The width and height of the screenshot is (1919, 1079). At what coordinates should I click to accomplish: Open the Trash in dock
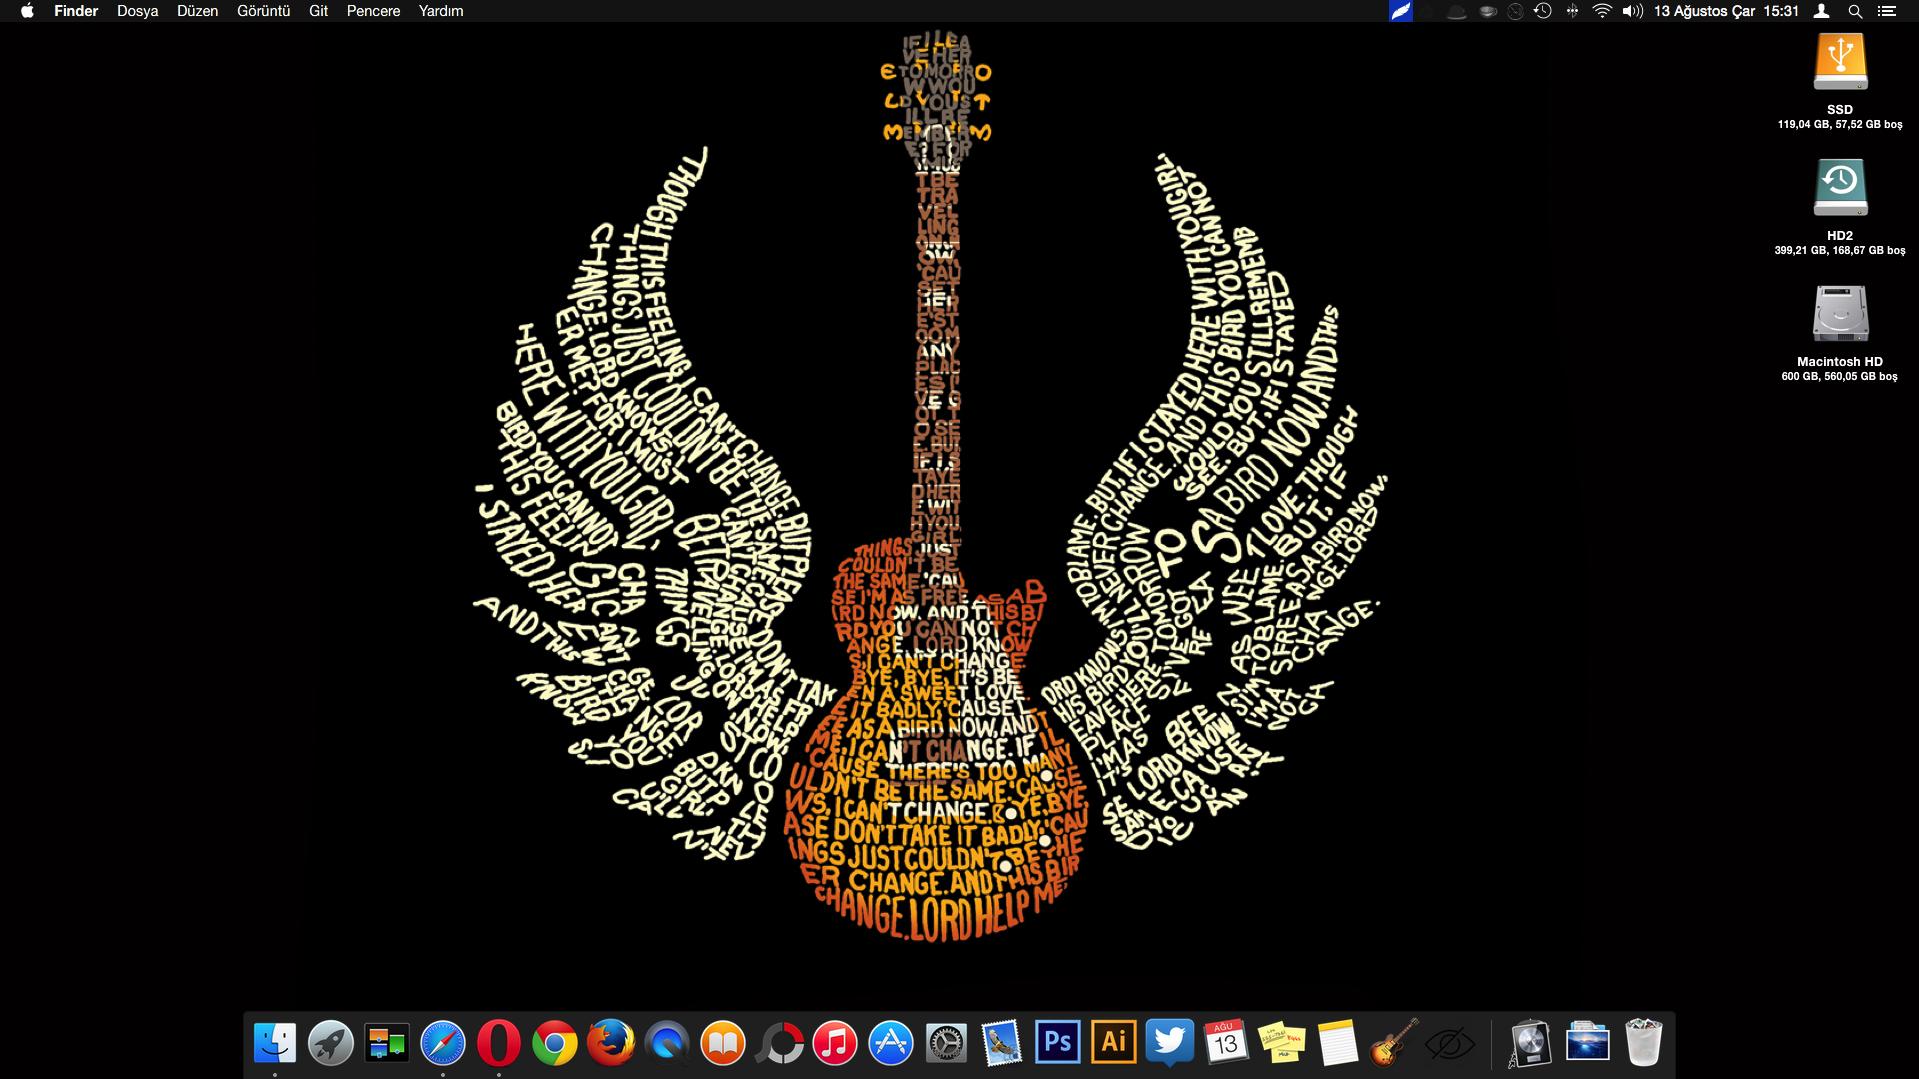tap(1643, 1044)
